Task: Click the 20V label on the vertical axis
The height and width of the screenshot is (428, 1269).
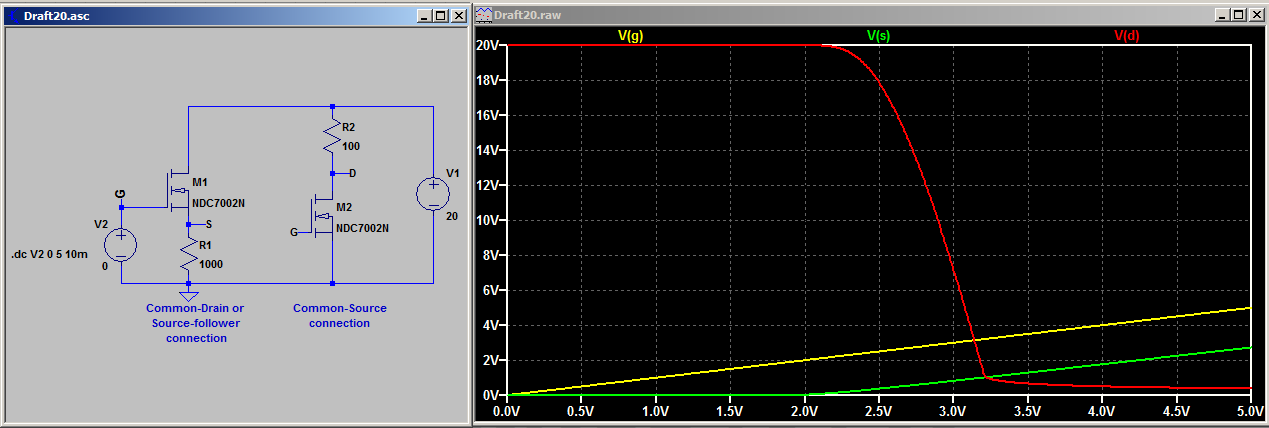Action: click(x=488, y=46)
